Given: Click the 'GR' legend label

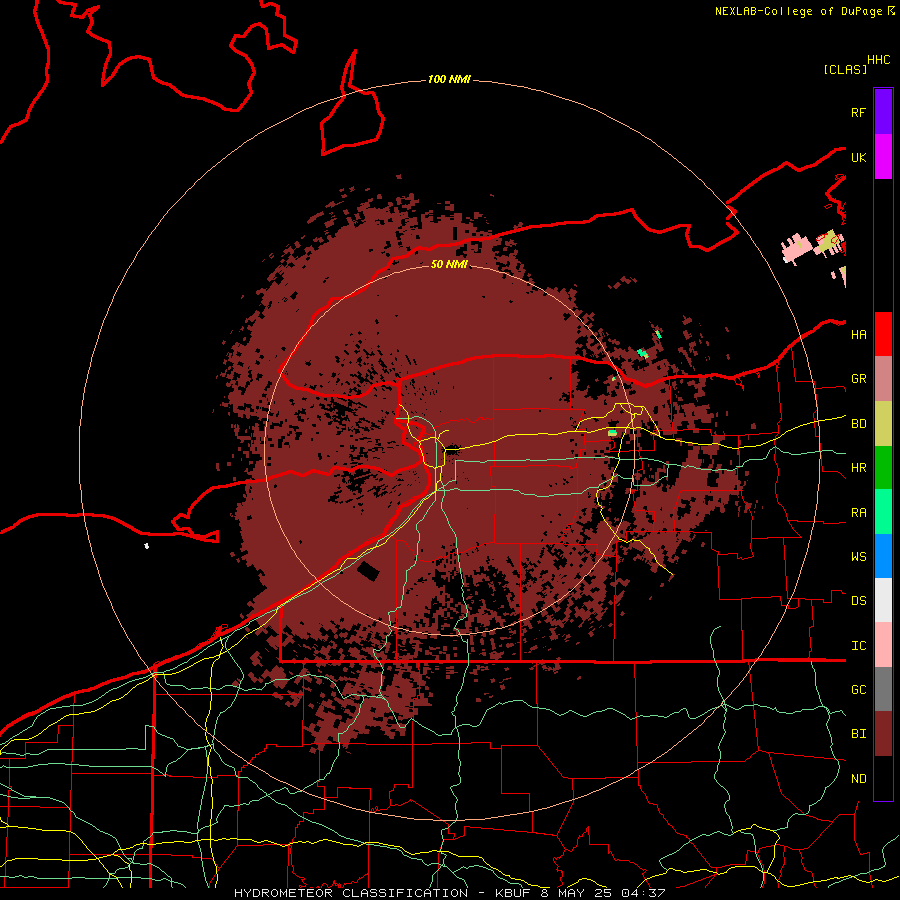Looking at the screenshot, I should pos(858,379).
